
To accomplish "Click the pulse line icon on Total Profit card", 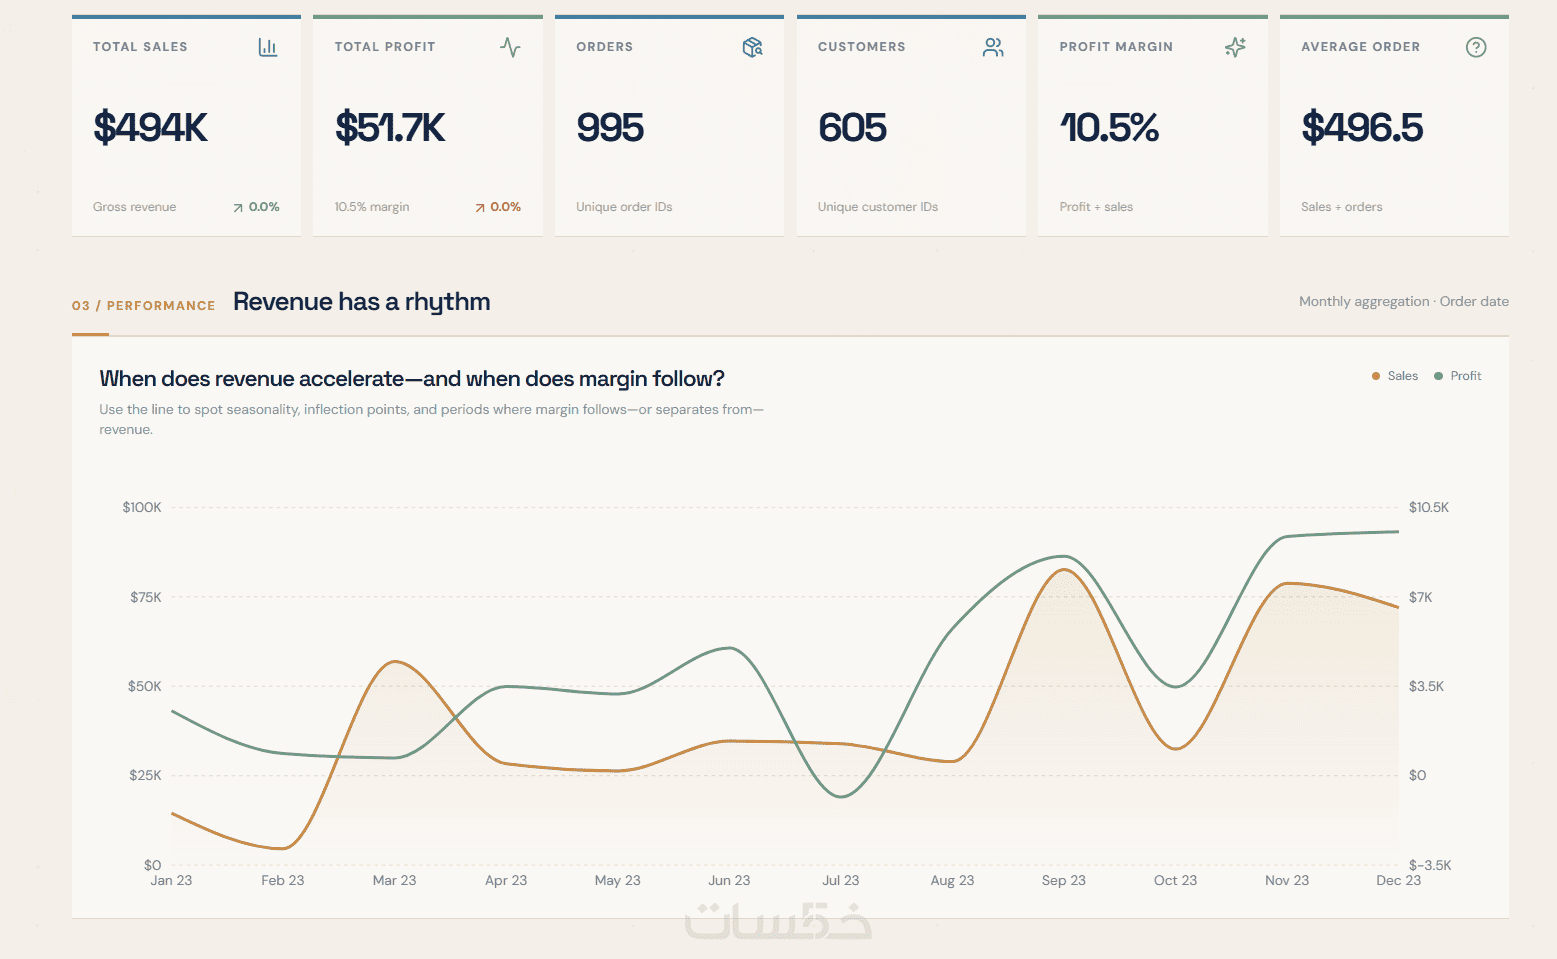I will [x=510, y=47].
